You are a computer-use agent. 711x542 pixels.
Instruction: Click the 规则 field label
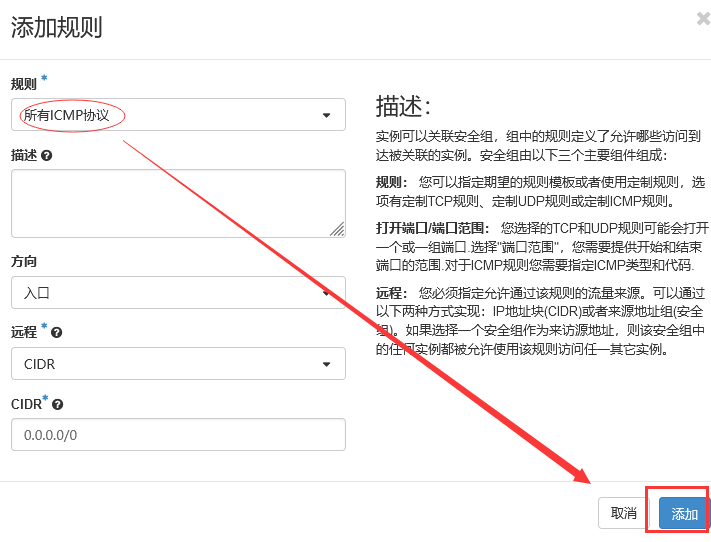(24, 84)
